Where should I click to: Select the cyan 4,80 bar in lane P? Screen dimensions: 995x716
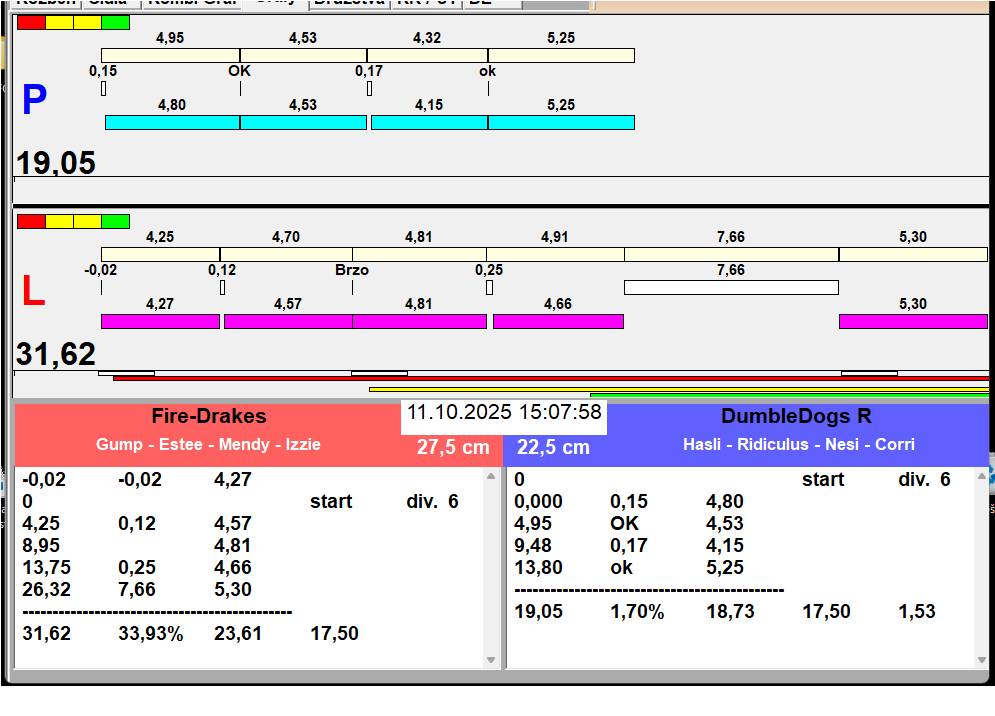172,122
